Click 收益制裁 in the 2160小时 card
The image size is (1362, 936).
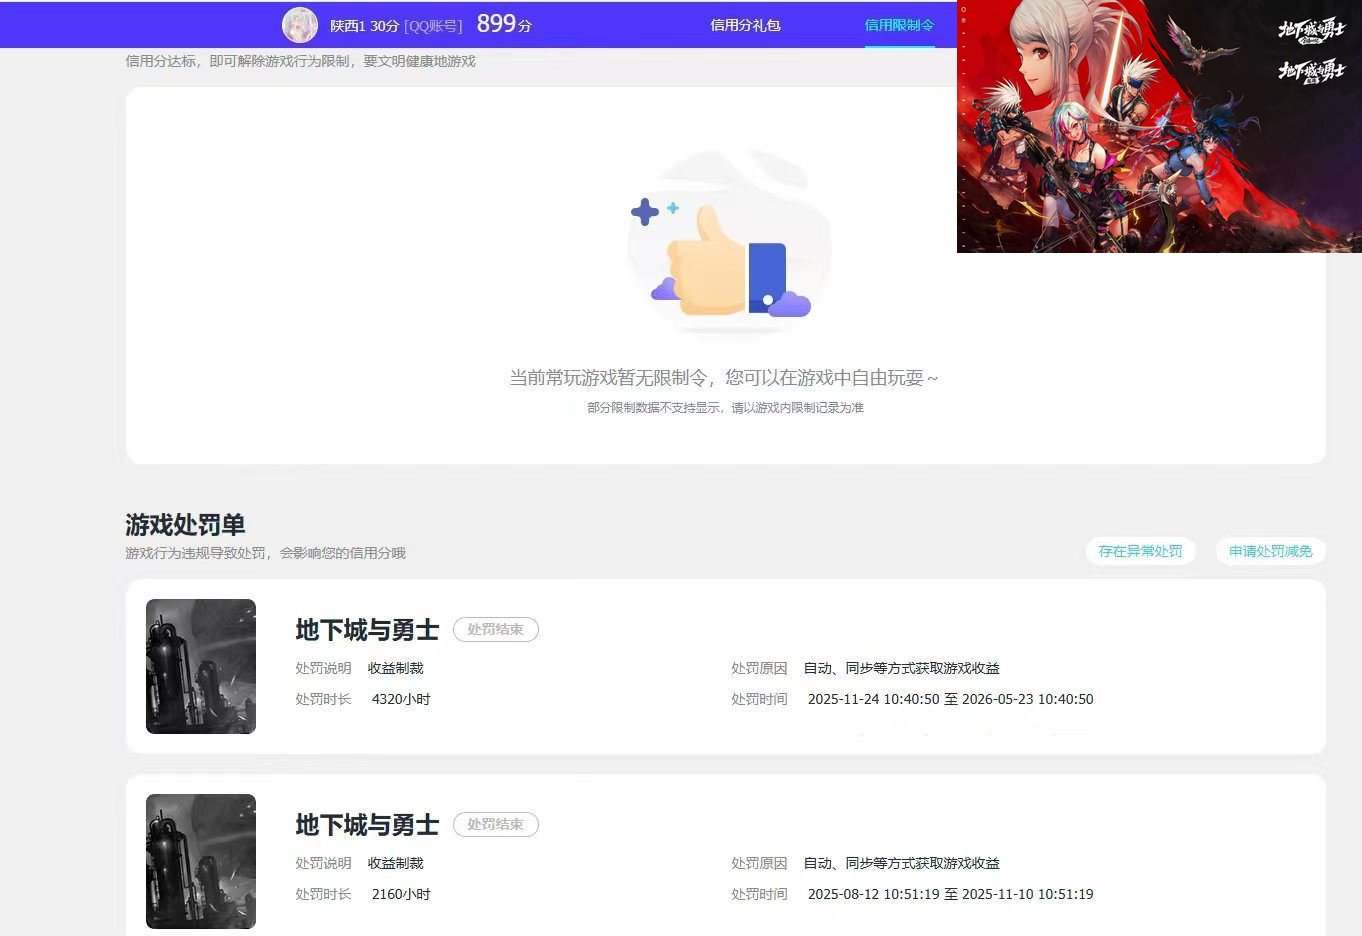pos(396,863)
